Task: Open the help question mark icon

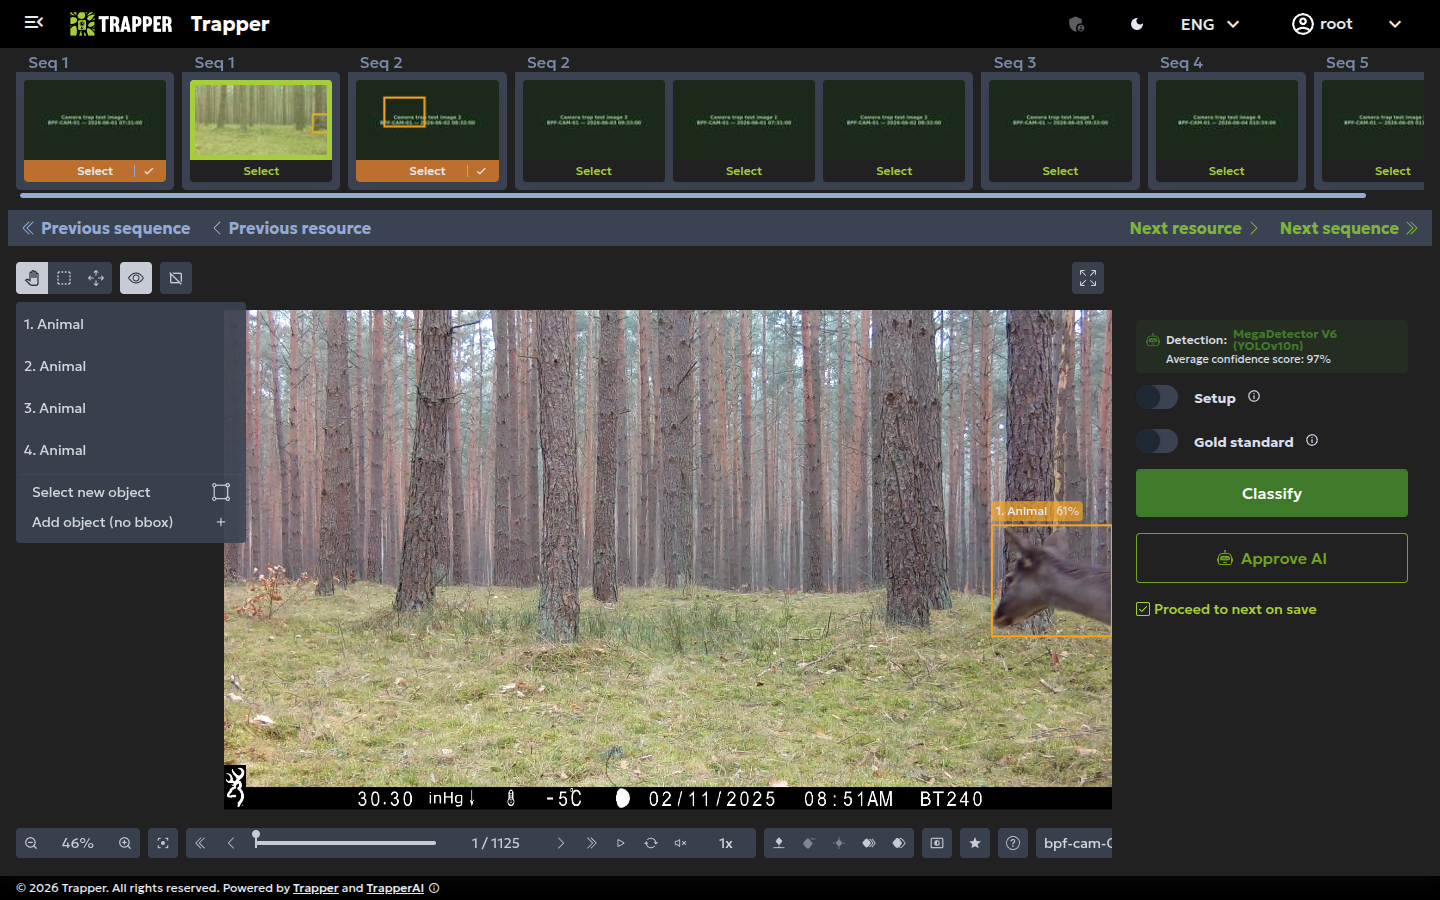Action: pos(1013,843)
